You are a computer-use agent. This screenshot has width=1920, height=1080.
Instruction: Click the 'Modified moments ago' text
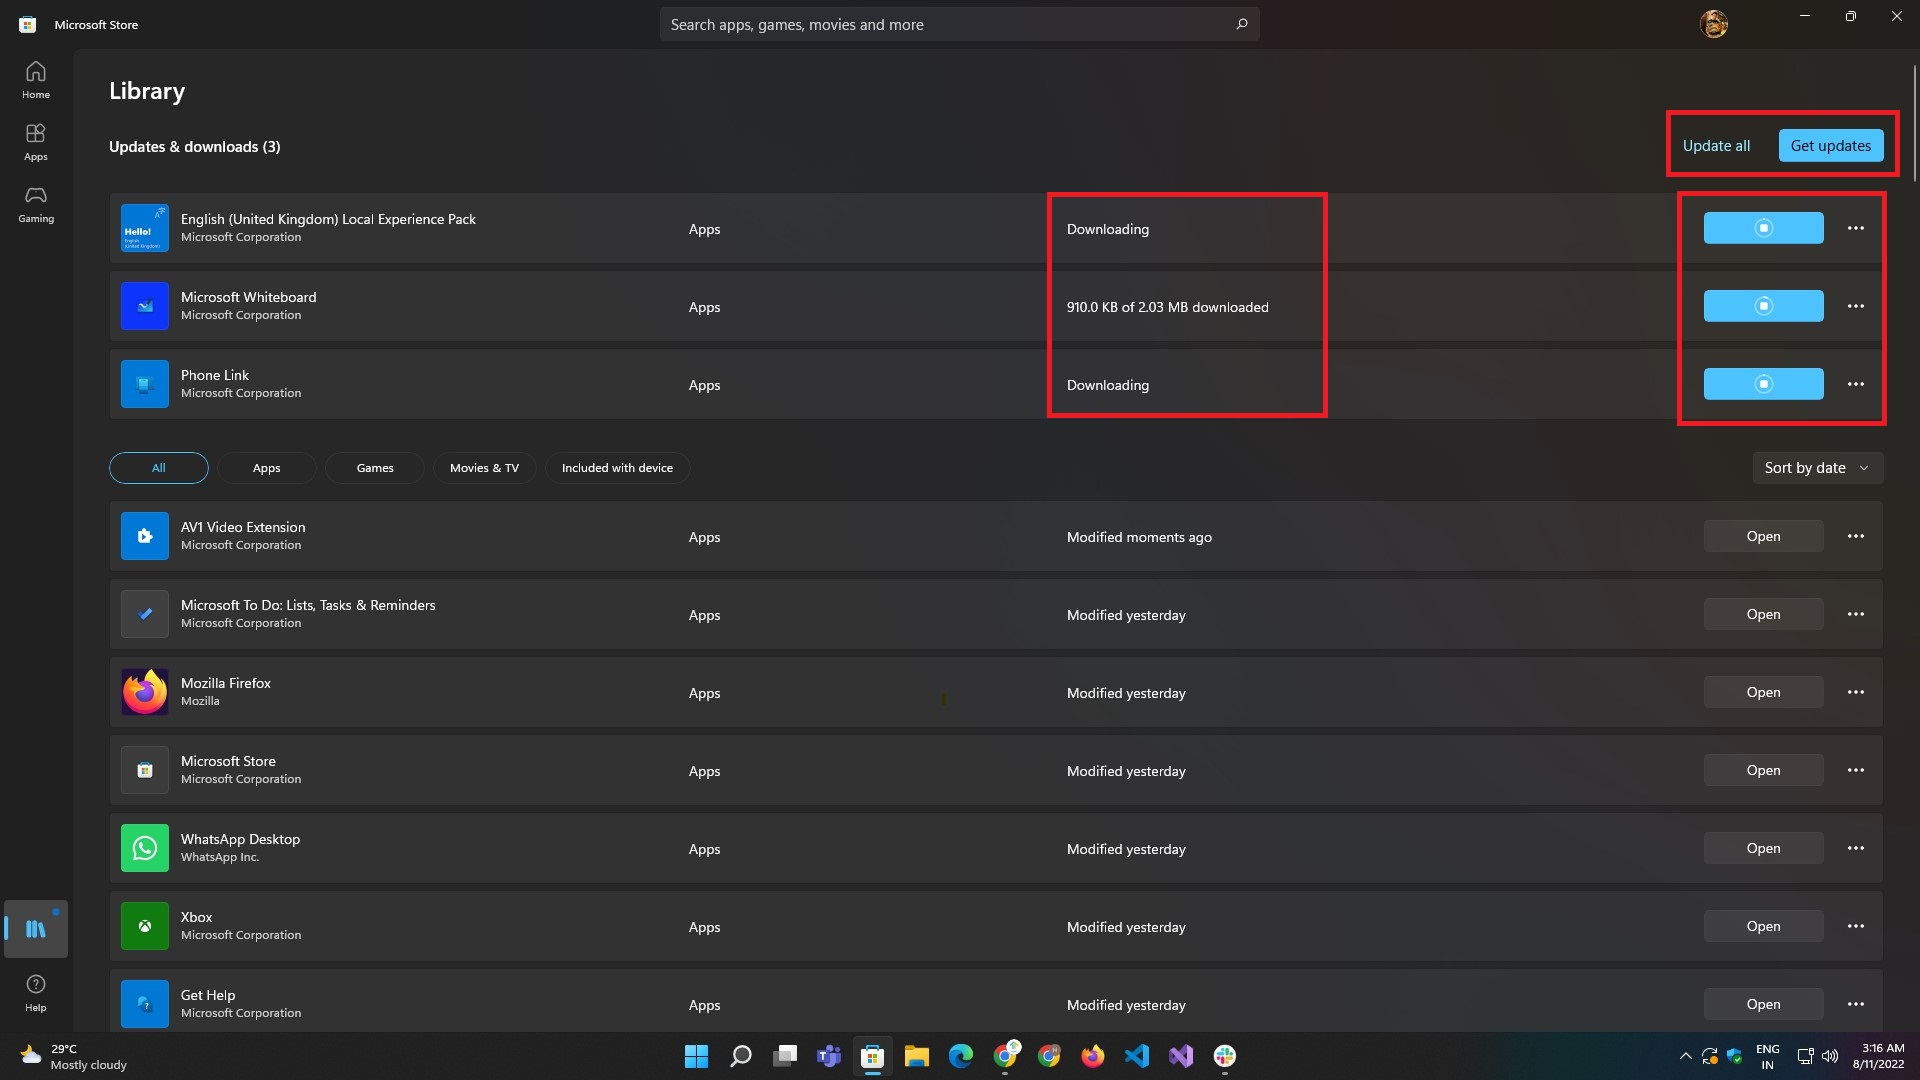[1139, 537]
